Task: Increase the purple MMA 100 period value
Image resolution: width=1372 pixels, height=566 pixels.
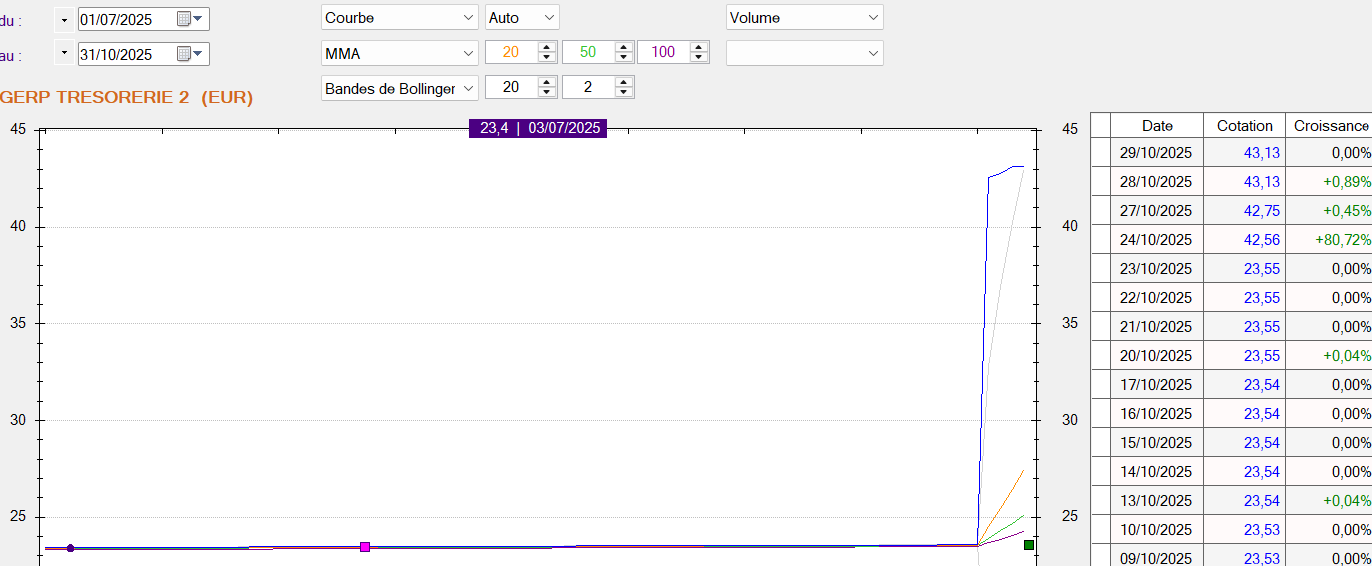Action: tap(698, 47)
